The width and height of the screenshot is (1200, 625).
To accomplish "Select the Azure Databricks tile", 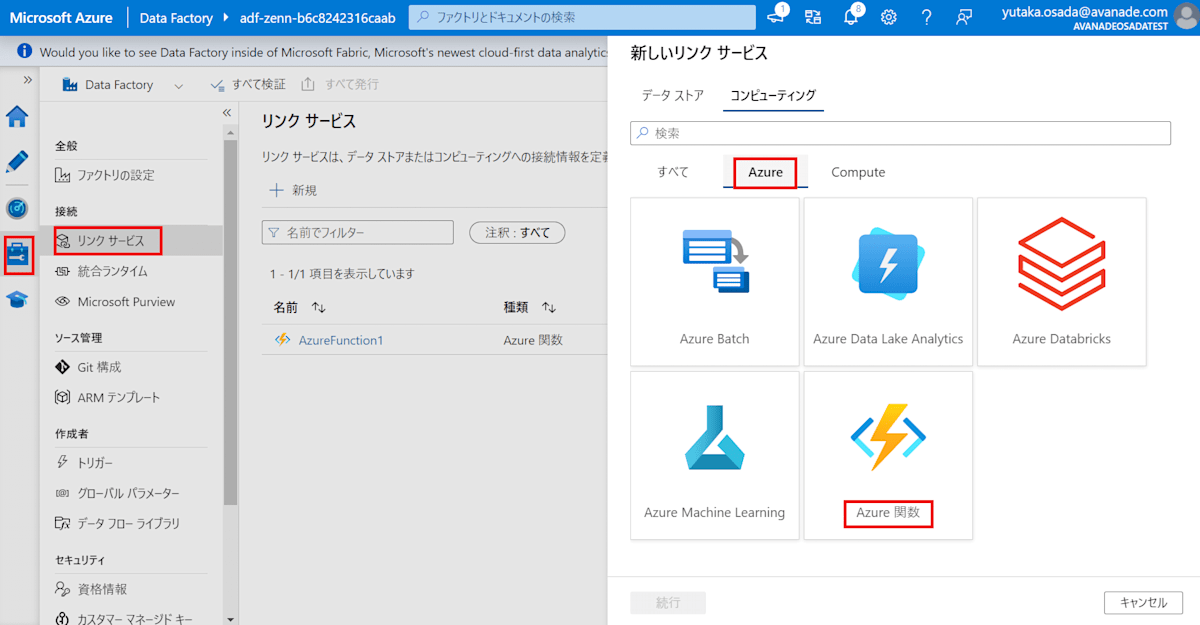I will tap(1062, 282).
